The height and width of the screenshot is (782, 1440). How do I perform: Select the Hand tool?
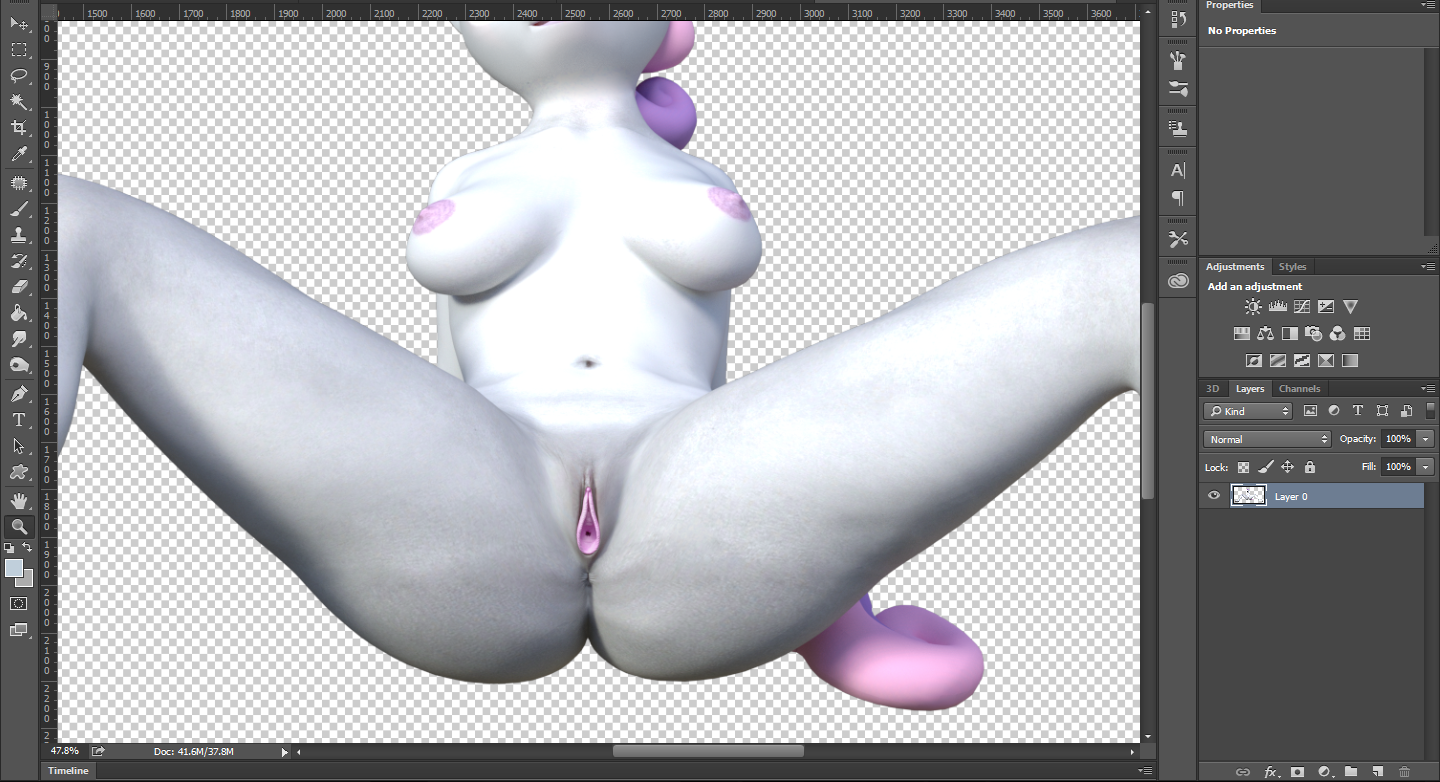pyautogui.click(x=19, y=500)
